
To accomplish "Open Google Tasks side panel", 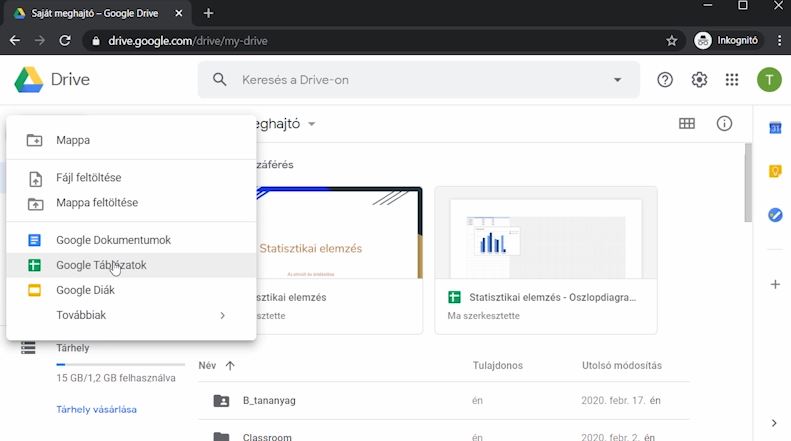I will pyautogui.click(x=775, y=215).
